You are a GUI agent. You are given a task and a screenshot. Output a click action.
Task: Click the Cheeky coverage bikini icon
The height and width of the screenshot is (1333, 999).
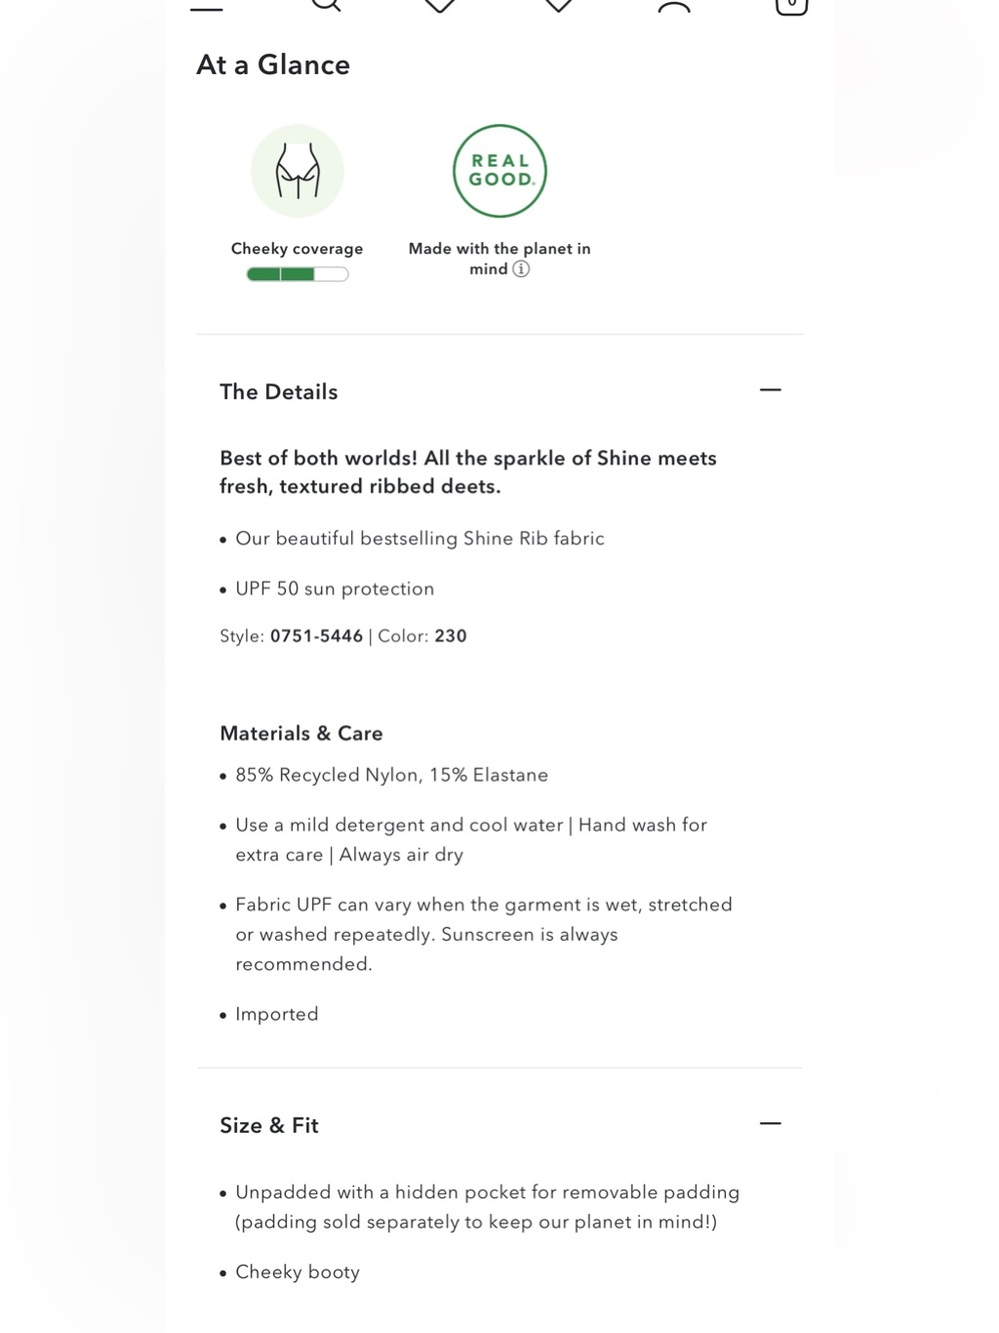coord(297,171)
